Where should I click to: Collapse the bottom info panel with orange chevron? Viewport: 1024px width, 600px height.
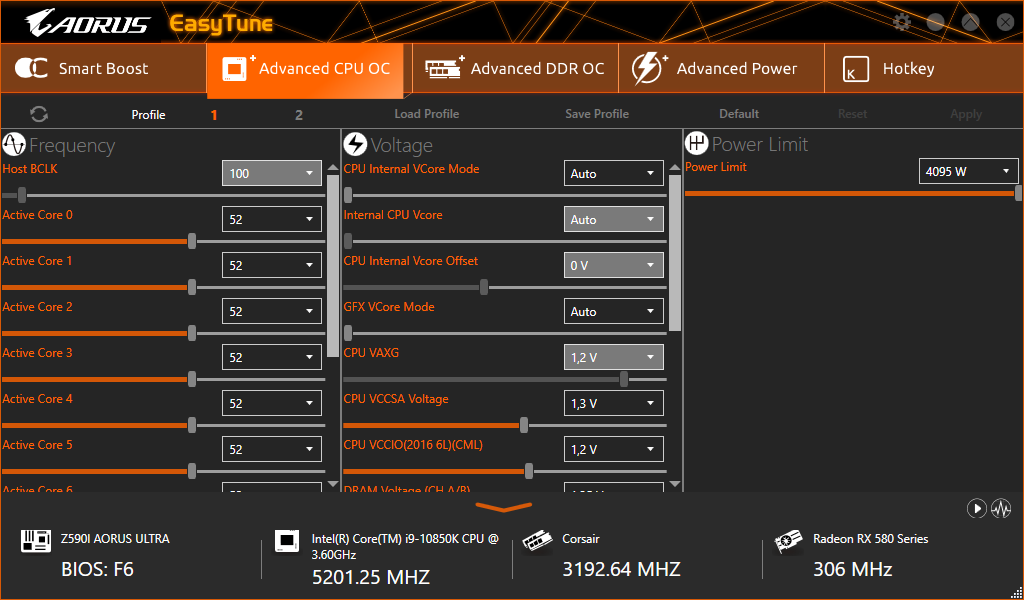[x=504, y=507]
